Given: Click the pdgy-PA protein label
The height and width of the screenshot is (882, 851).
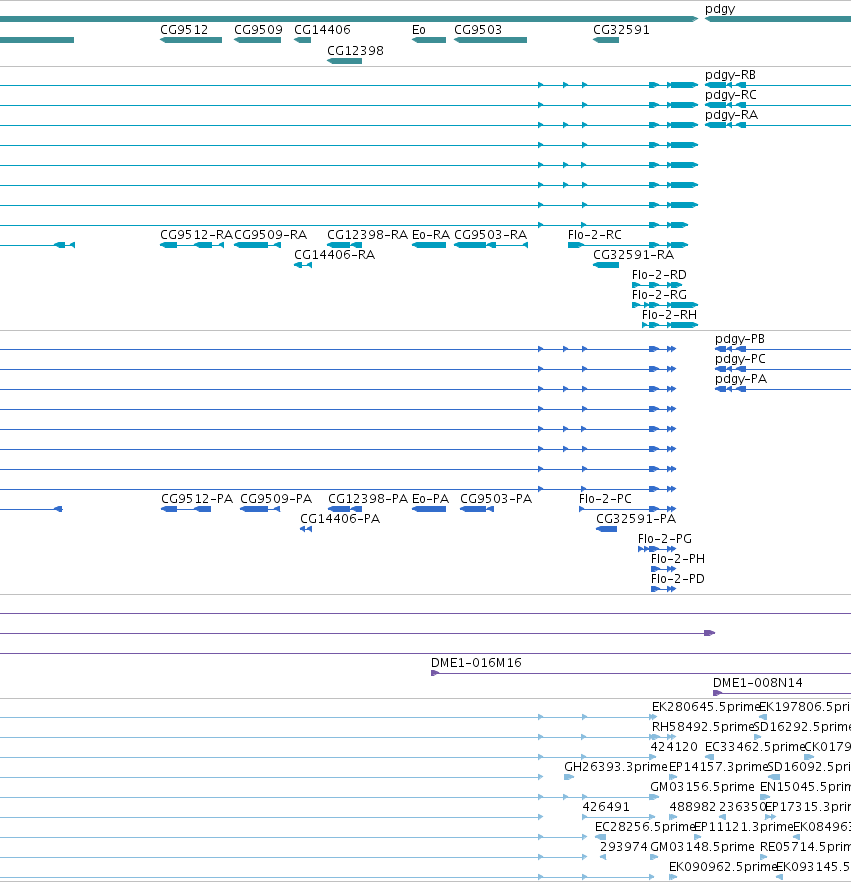Looking at the screenshot, I should 741,379.
